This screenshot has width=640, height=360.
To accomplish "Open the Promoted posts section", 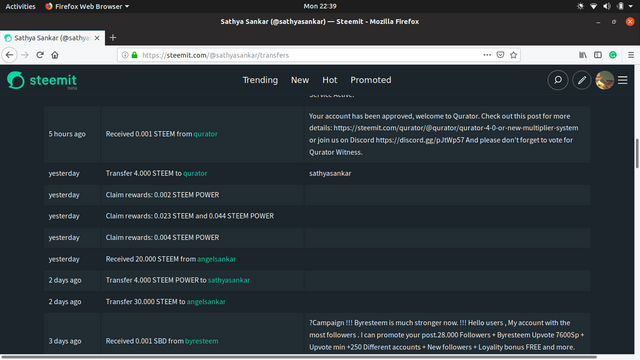I will tap(371, 80).
